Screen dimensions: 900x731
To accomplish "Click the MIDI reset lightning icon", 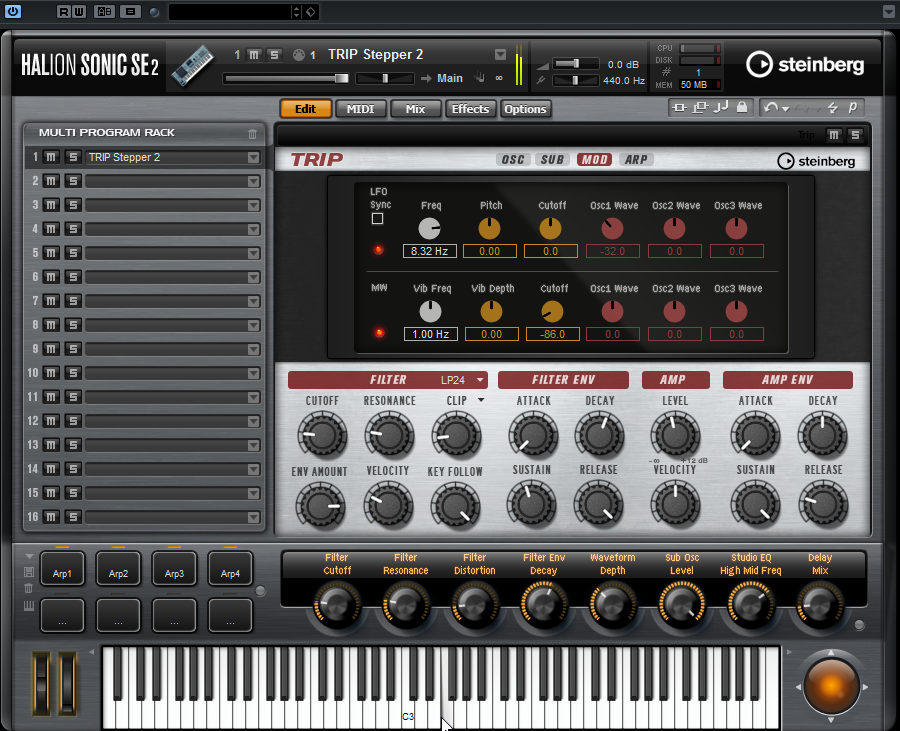I will [x=832, y=107].
